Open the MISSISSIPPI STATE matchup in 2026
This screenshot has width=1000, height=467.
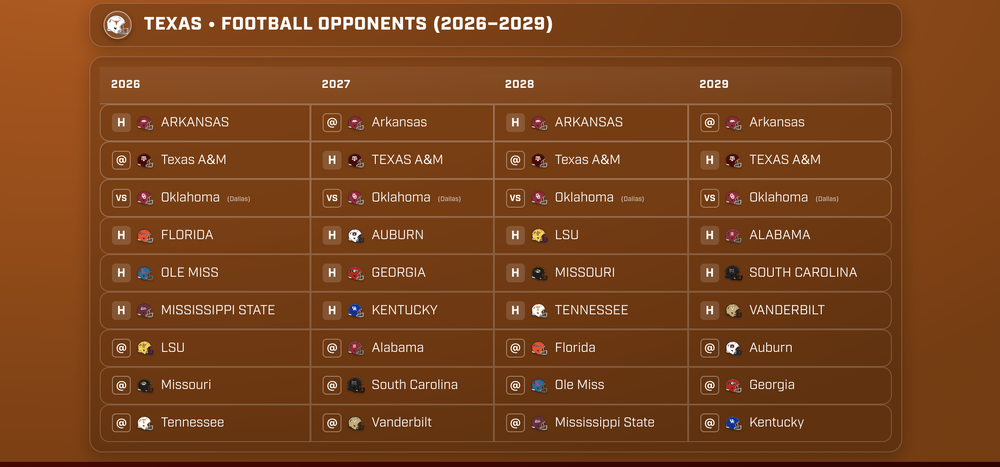pos(218,310)
